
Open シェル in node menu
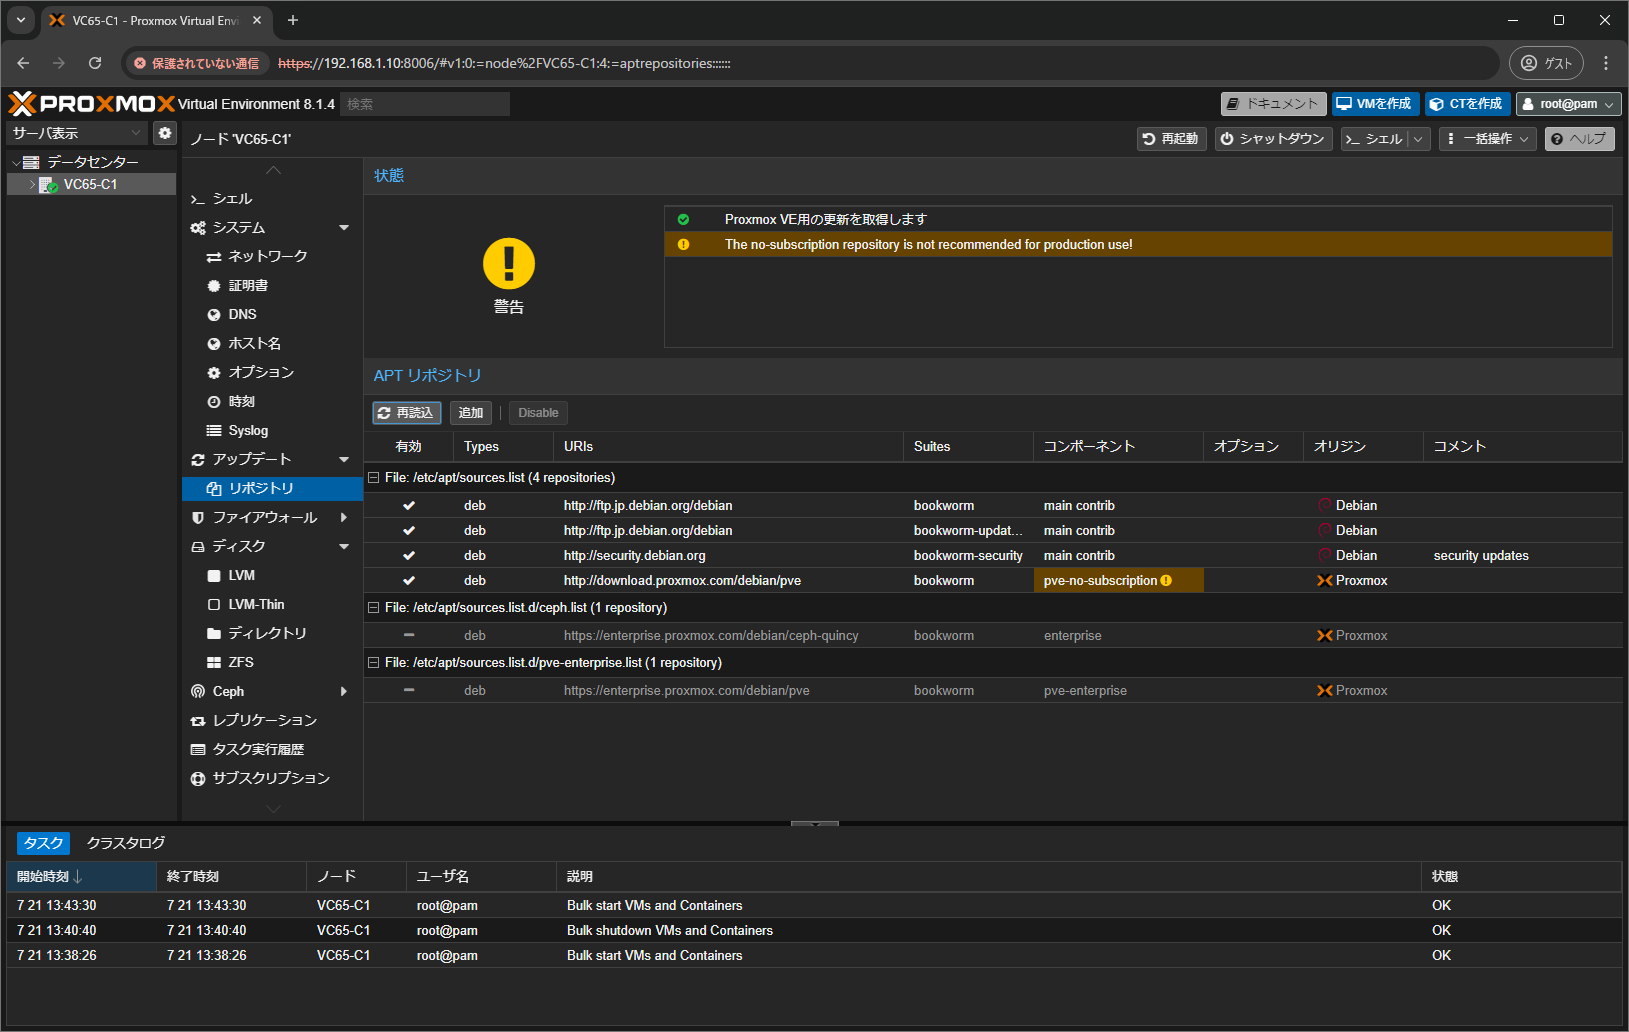[x=232, y=199]
